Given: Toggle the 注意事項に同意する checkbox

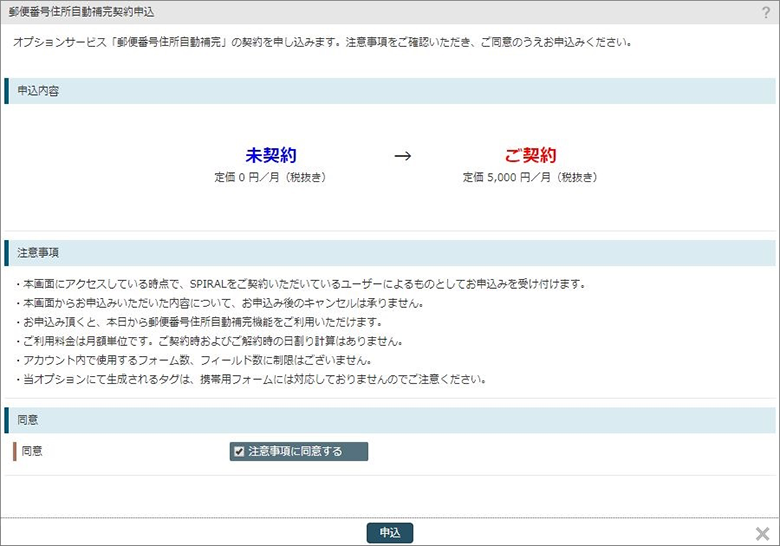Looking at the screenshot, I should coord(239,452).
